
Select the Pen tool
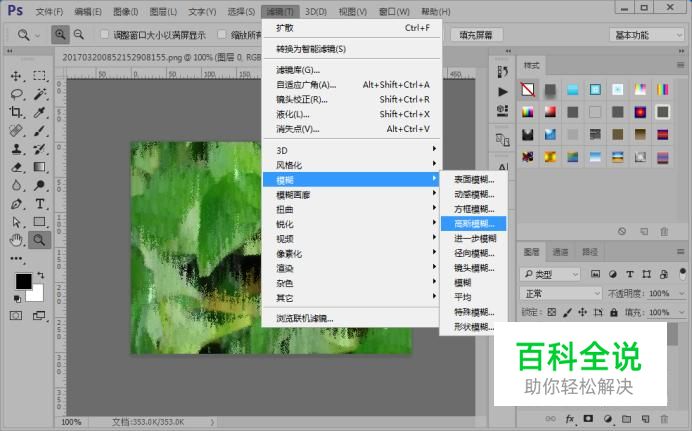(16, 204)
